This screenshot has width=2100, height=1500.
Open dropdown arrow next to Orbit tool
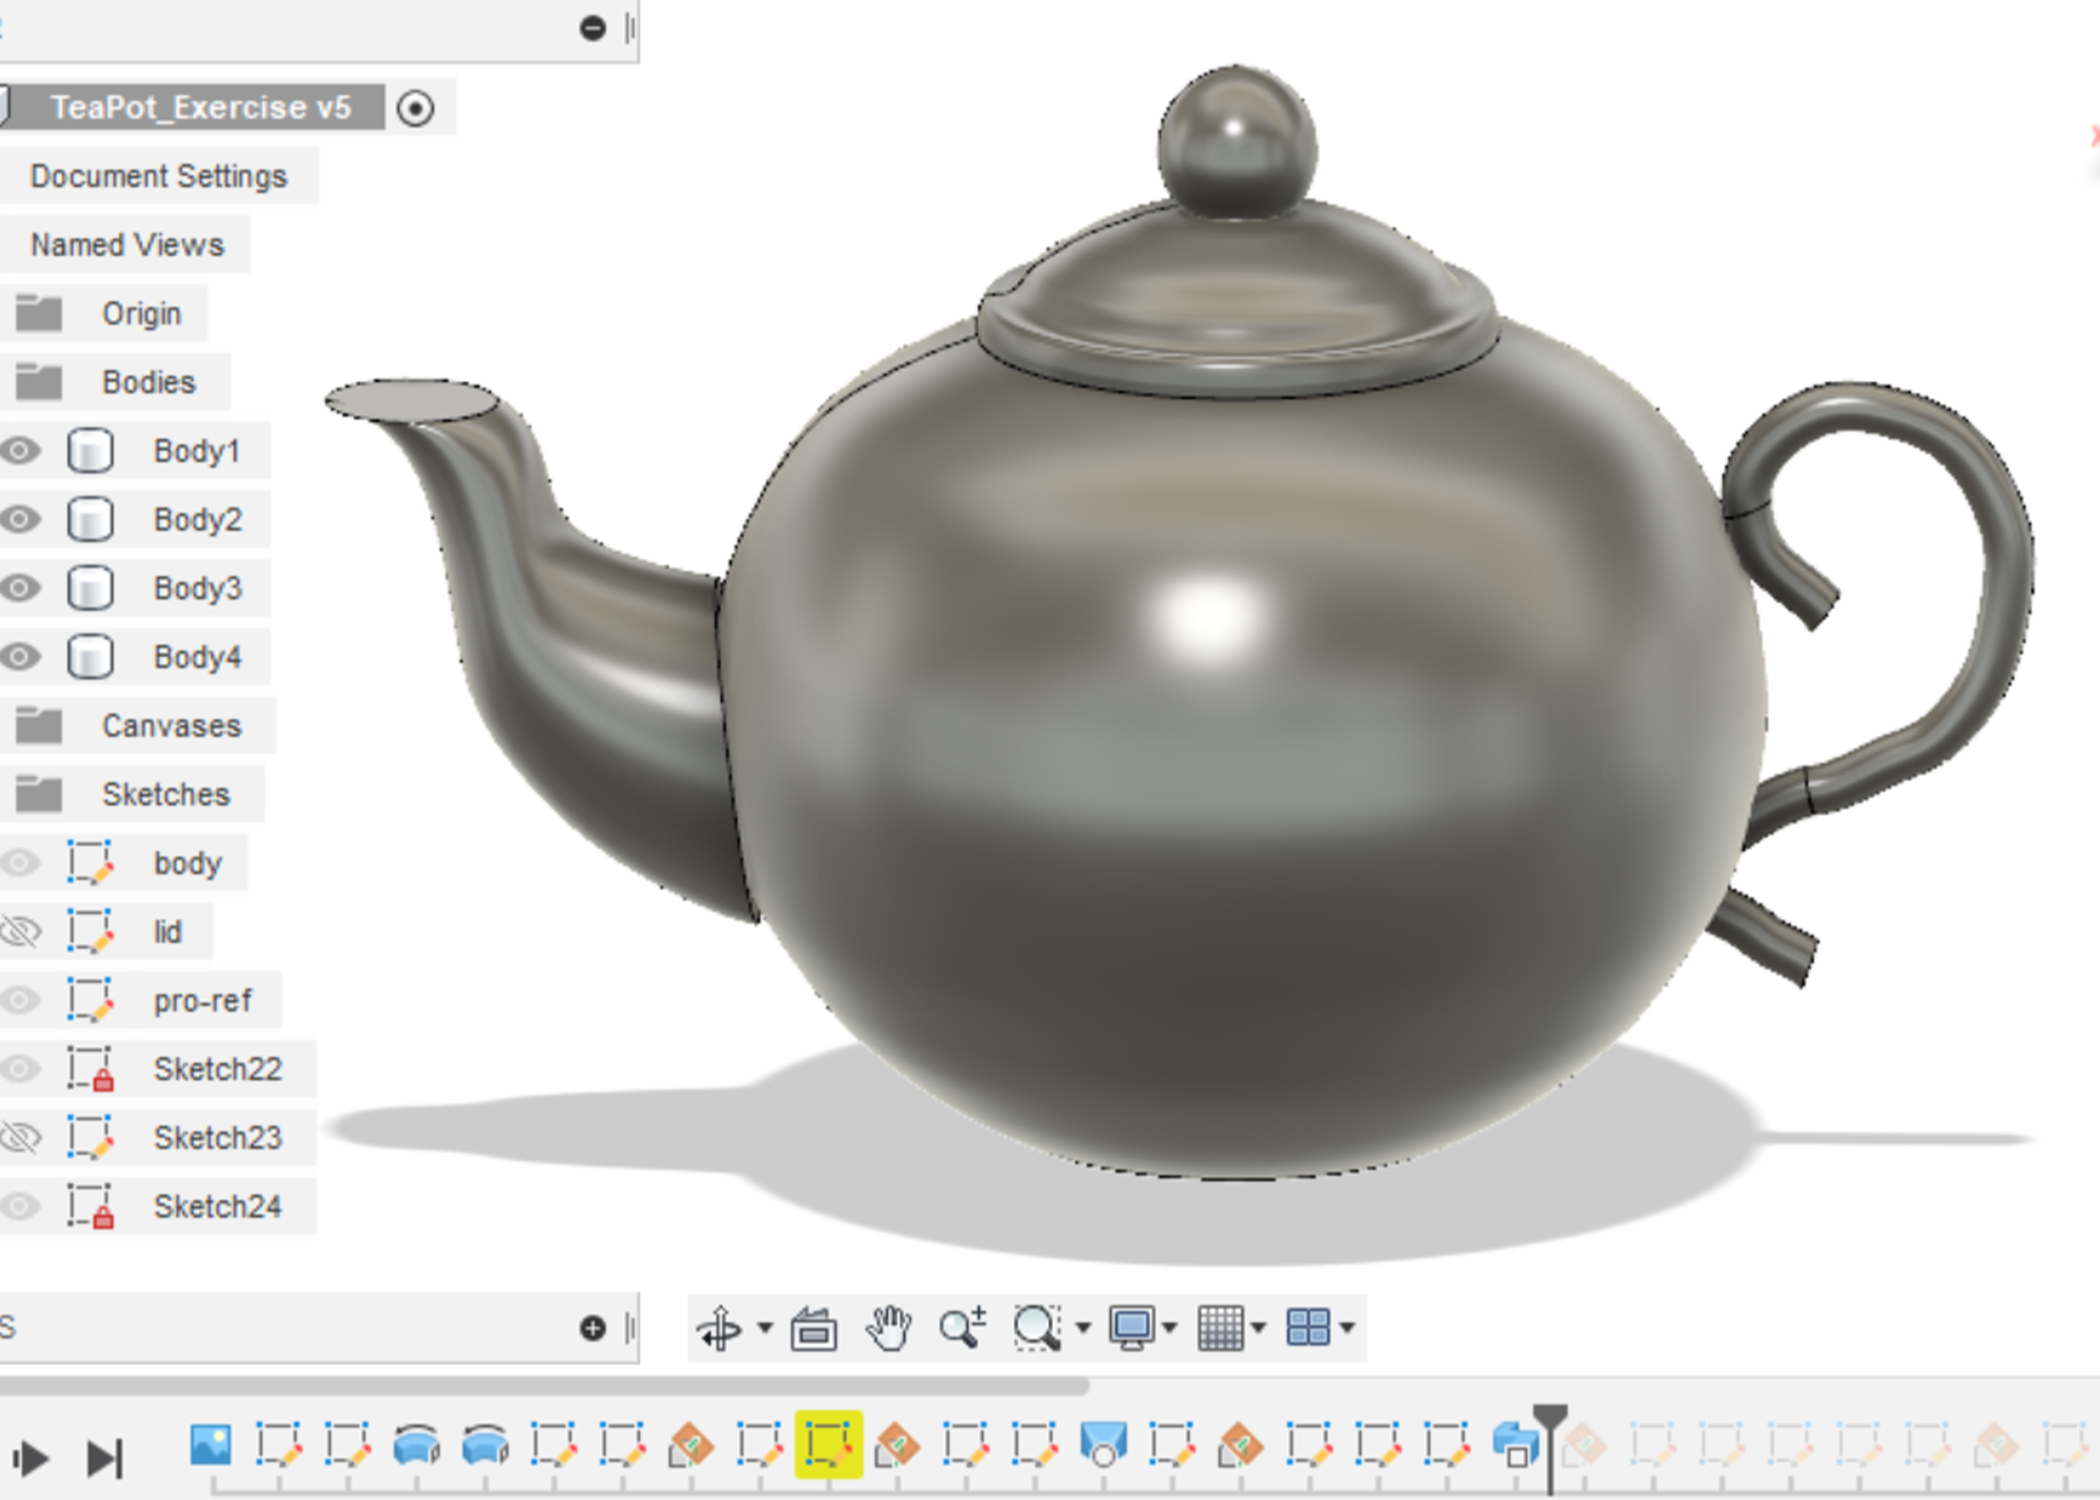pos(765,1328)
